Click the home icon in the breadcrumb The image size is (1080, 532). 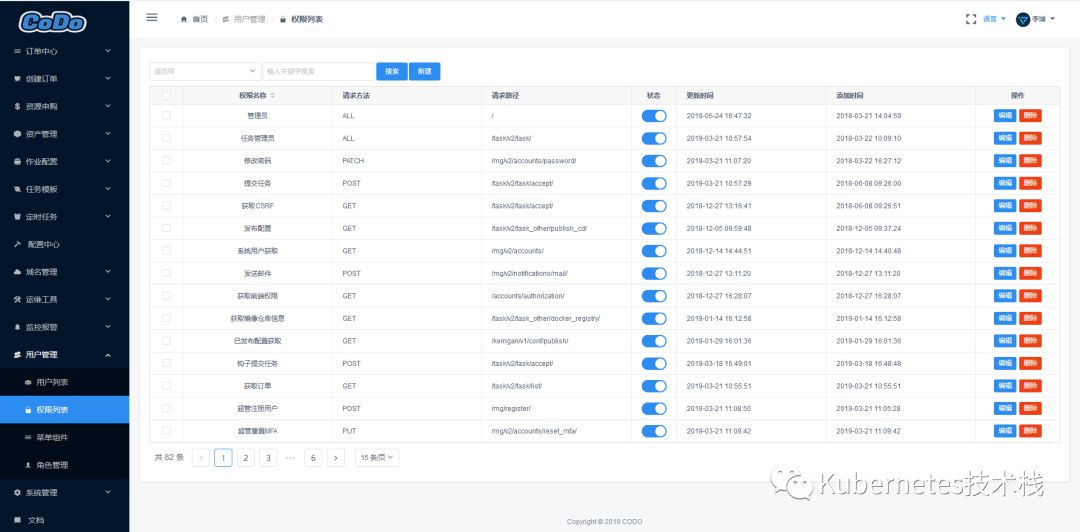point(184,19)
